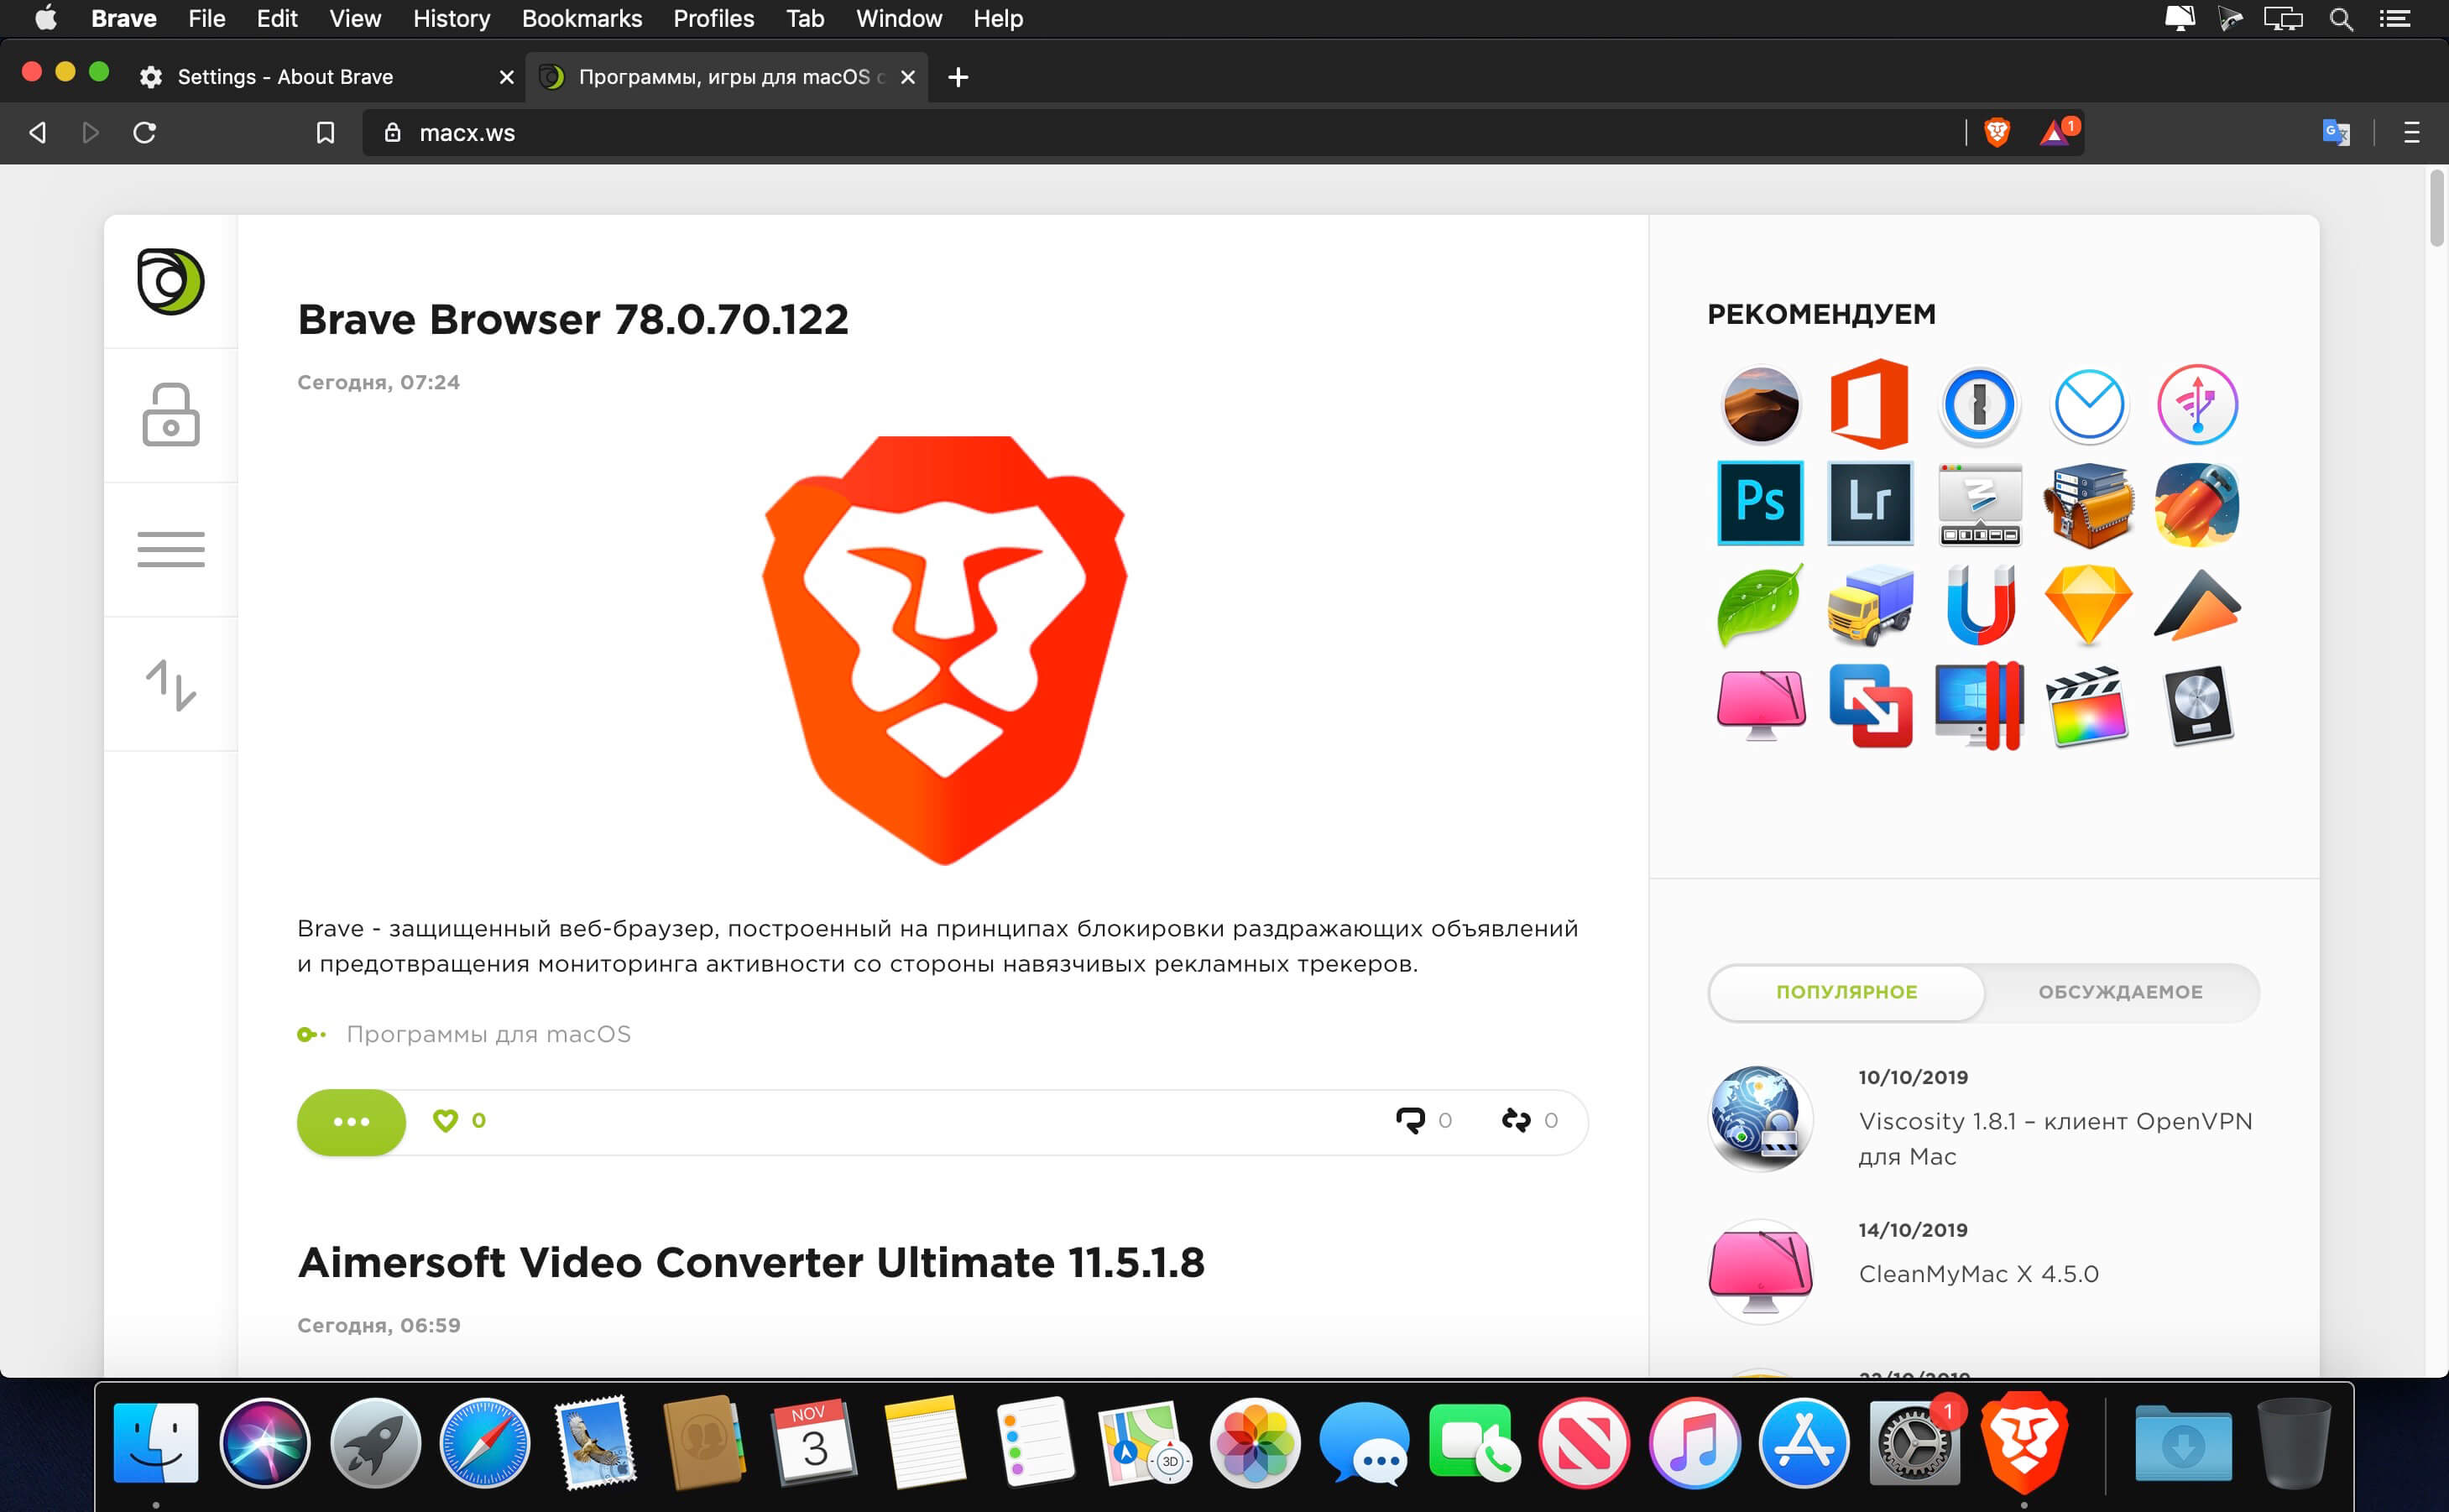Viewport: 2449px width, 1512px height.
Task: Click the green more options button
Action: tap(351, 1122)
